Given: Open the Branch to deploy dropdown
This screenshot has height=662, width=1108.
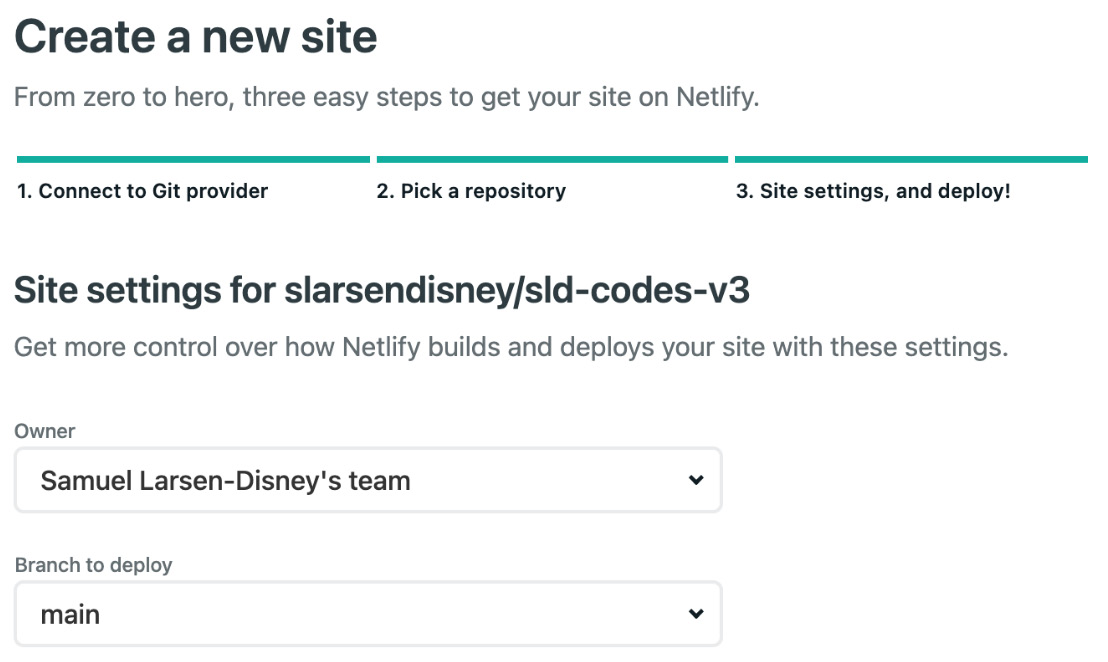Looking at the screenshot, I should [367, 613].
